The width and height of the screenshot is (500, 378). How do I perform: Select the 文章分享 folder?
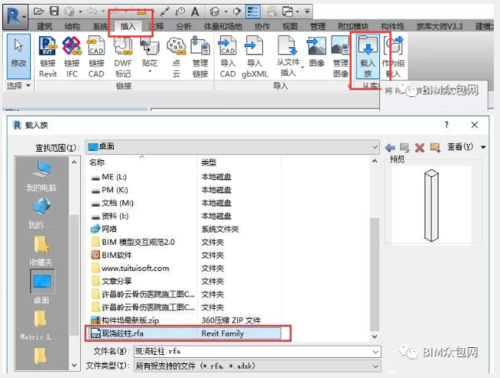(x=112, y=281)
